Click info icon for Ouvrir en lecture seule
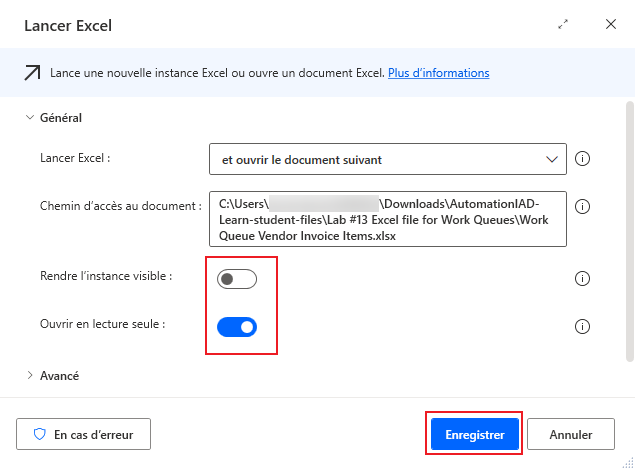The image size is (635, 470). tap(582, 326)
